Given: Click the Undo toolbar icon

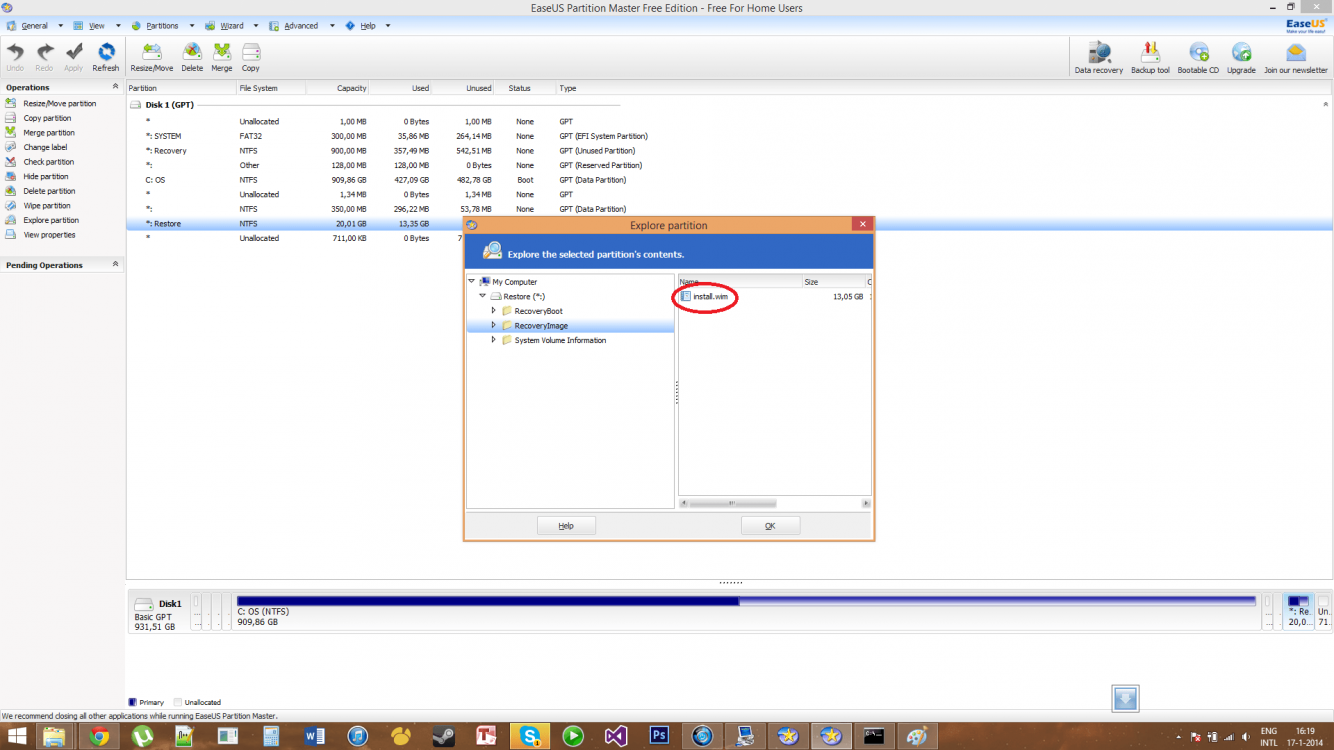Looking at the screenshot, I should point(15,57).
